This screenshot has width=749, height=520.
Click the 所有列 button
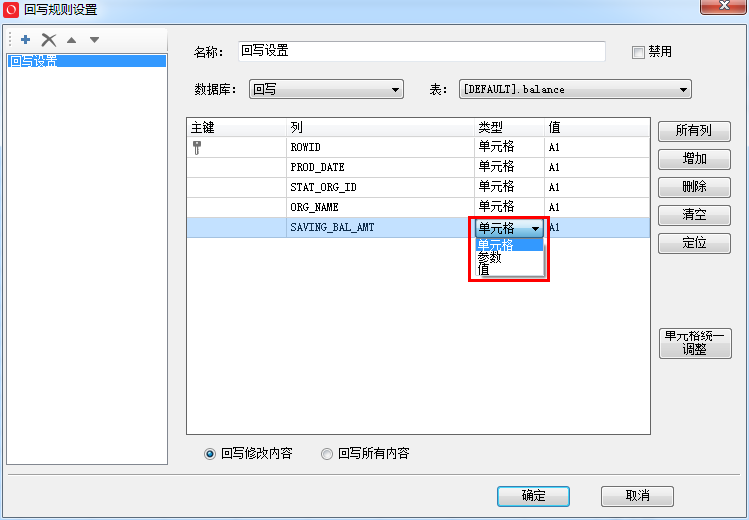pos(694,131)
